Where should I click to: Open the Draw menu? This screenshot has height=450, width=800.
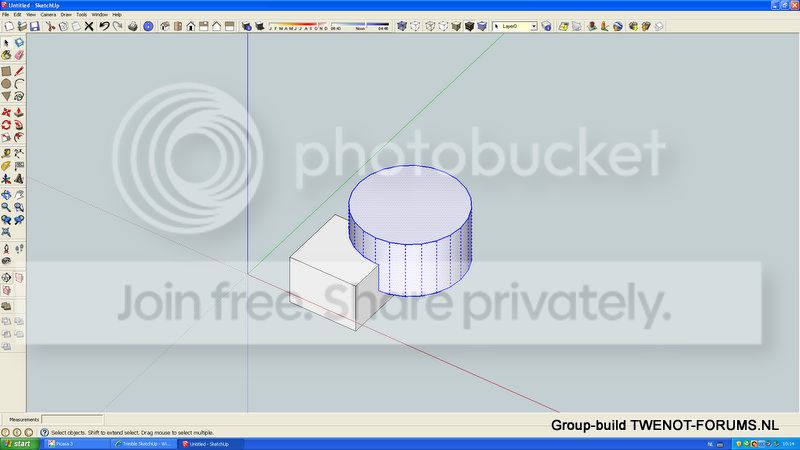coord(66,15)
